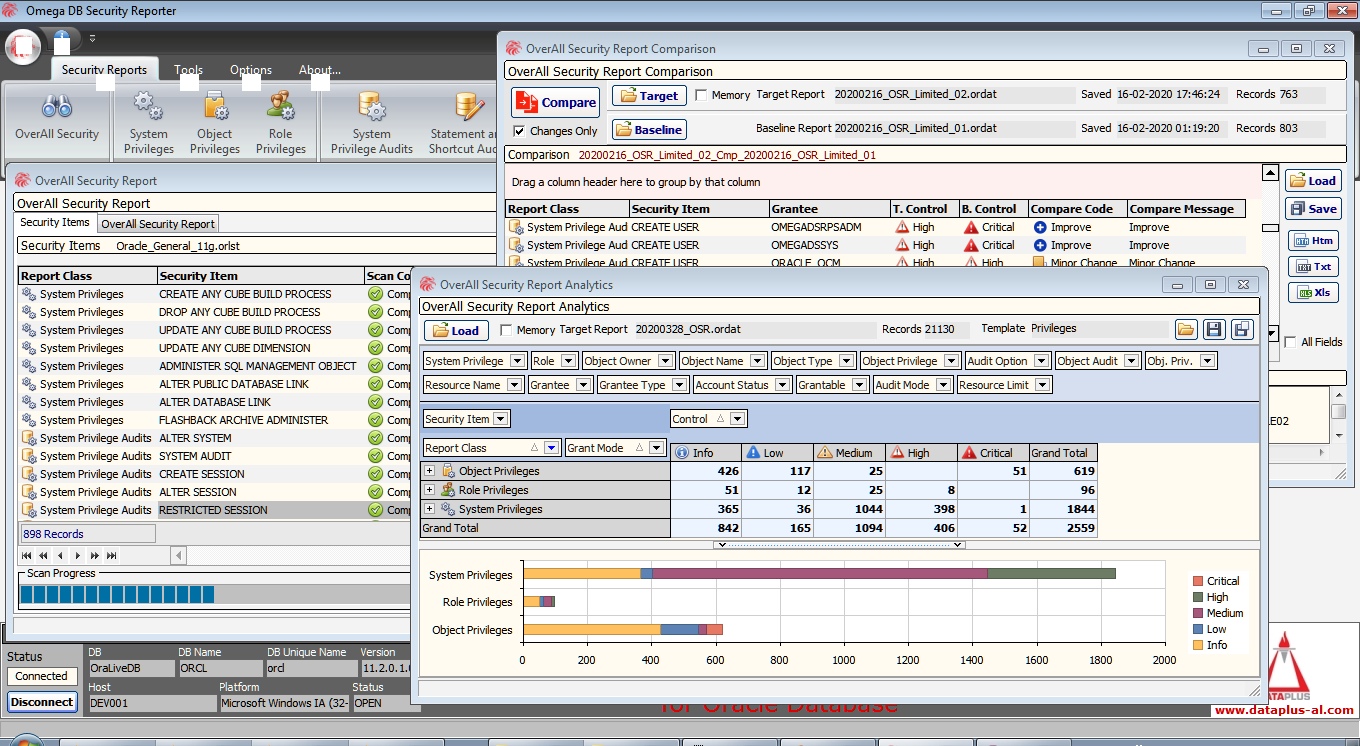Export comparison report as Htm

click(x=1313, y=241)
